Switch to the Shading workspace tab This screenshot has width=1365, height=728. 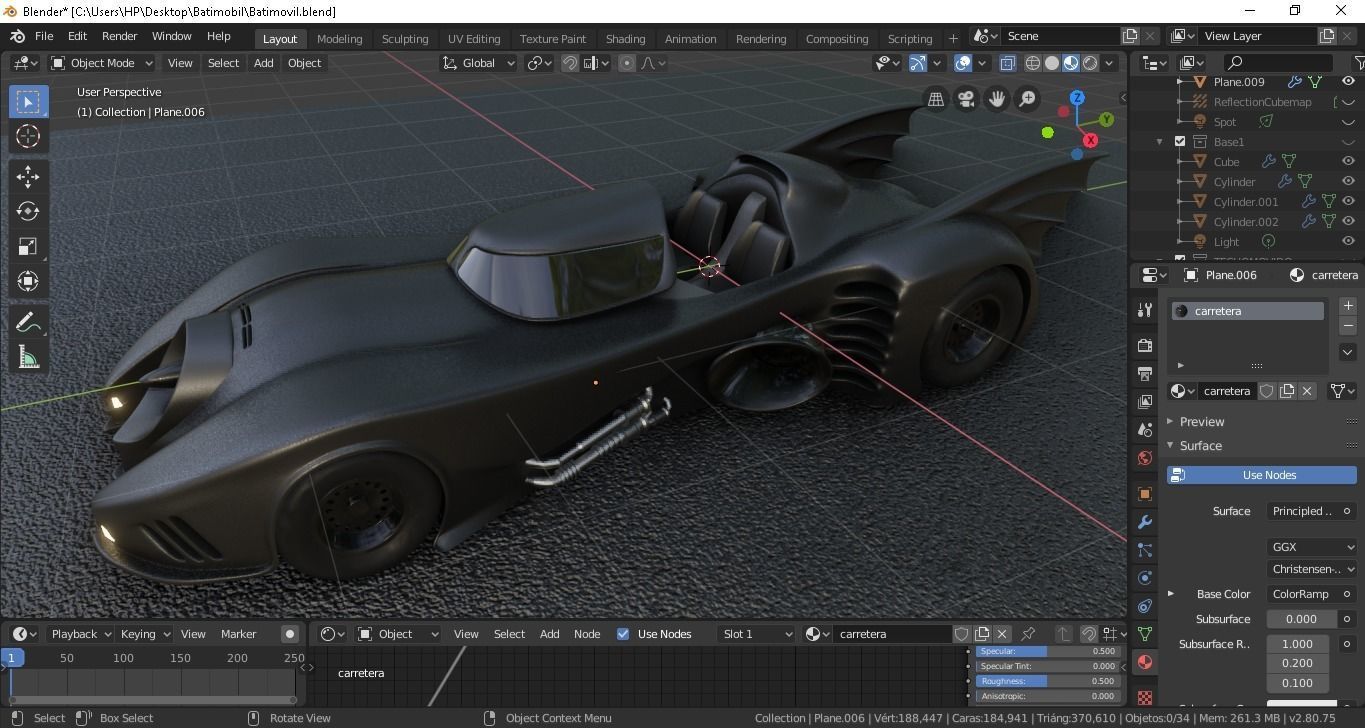point(625,39)
